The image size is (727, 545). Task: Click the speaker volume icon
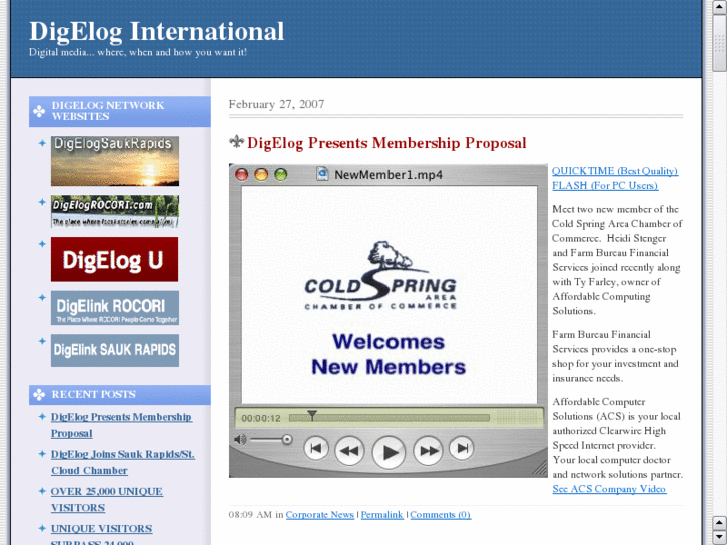click(240, 439)
